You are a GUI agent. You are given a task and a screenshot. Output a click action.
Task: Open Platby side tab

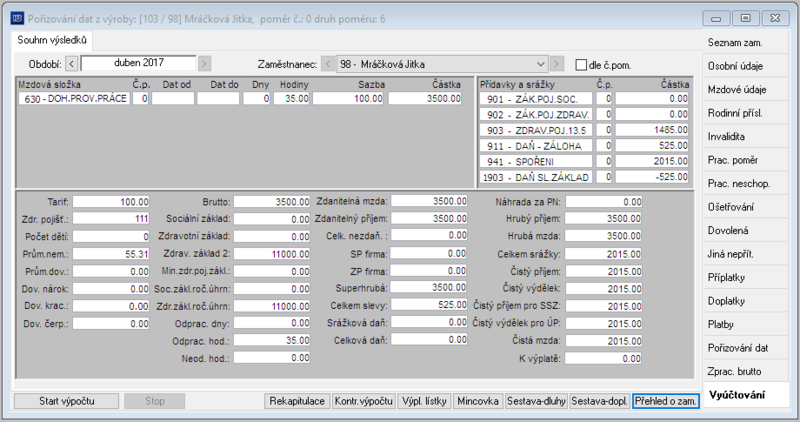pos(745,325)
